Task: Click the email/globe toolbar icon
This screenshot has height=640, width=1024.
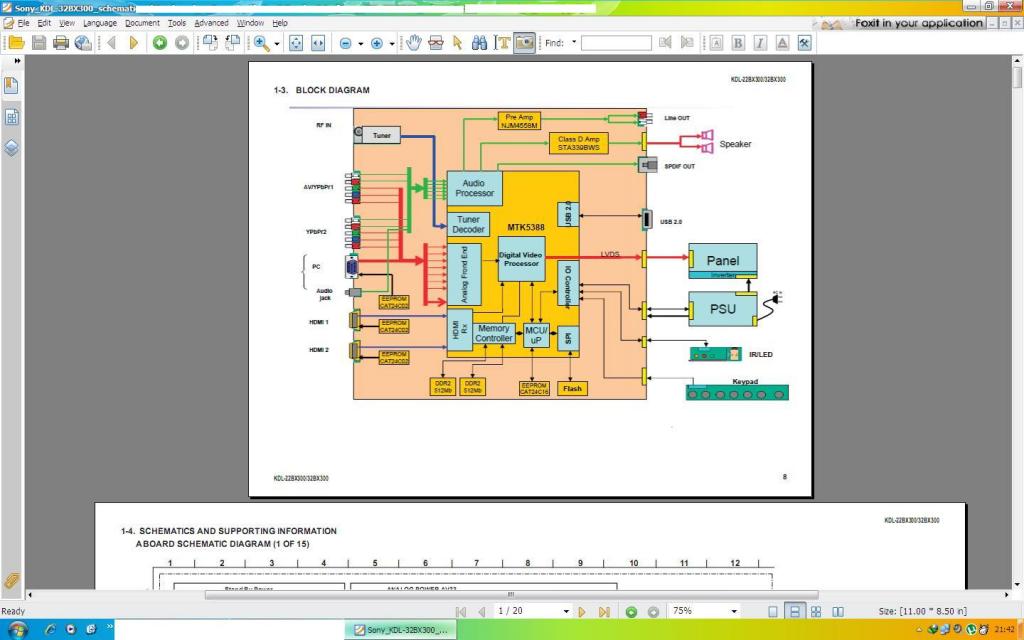Action: pyautogui.click(x=83, y=43)
